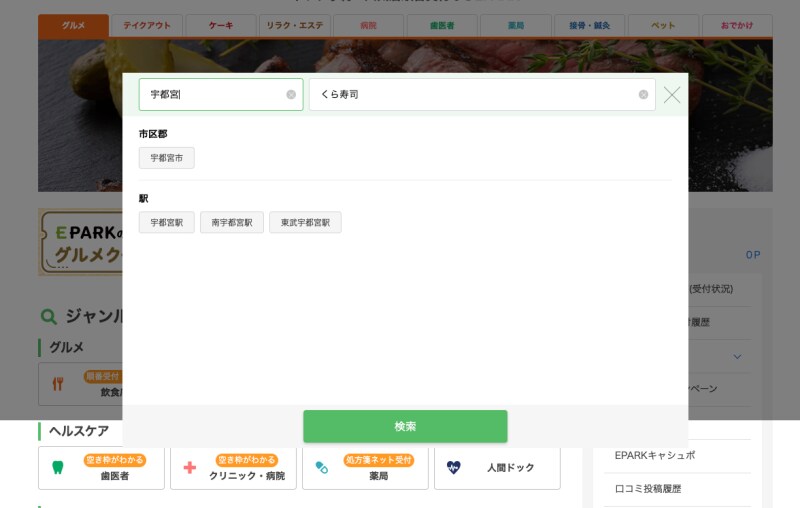
Task: Switch to the おでかけ tab
Action: [737, 26]
